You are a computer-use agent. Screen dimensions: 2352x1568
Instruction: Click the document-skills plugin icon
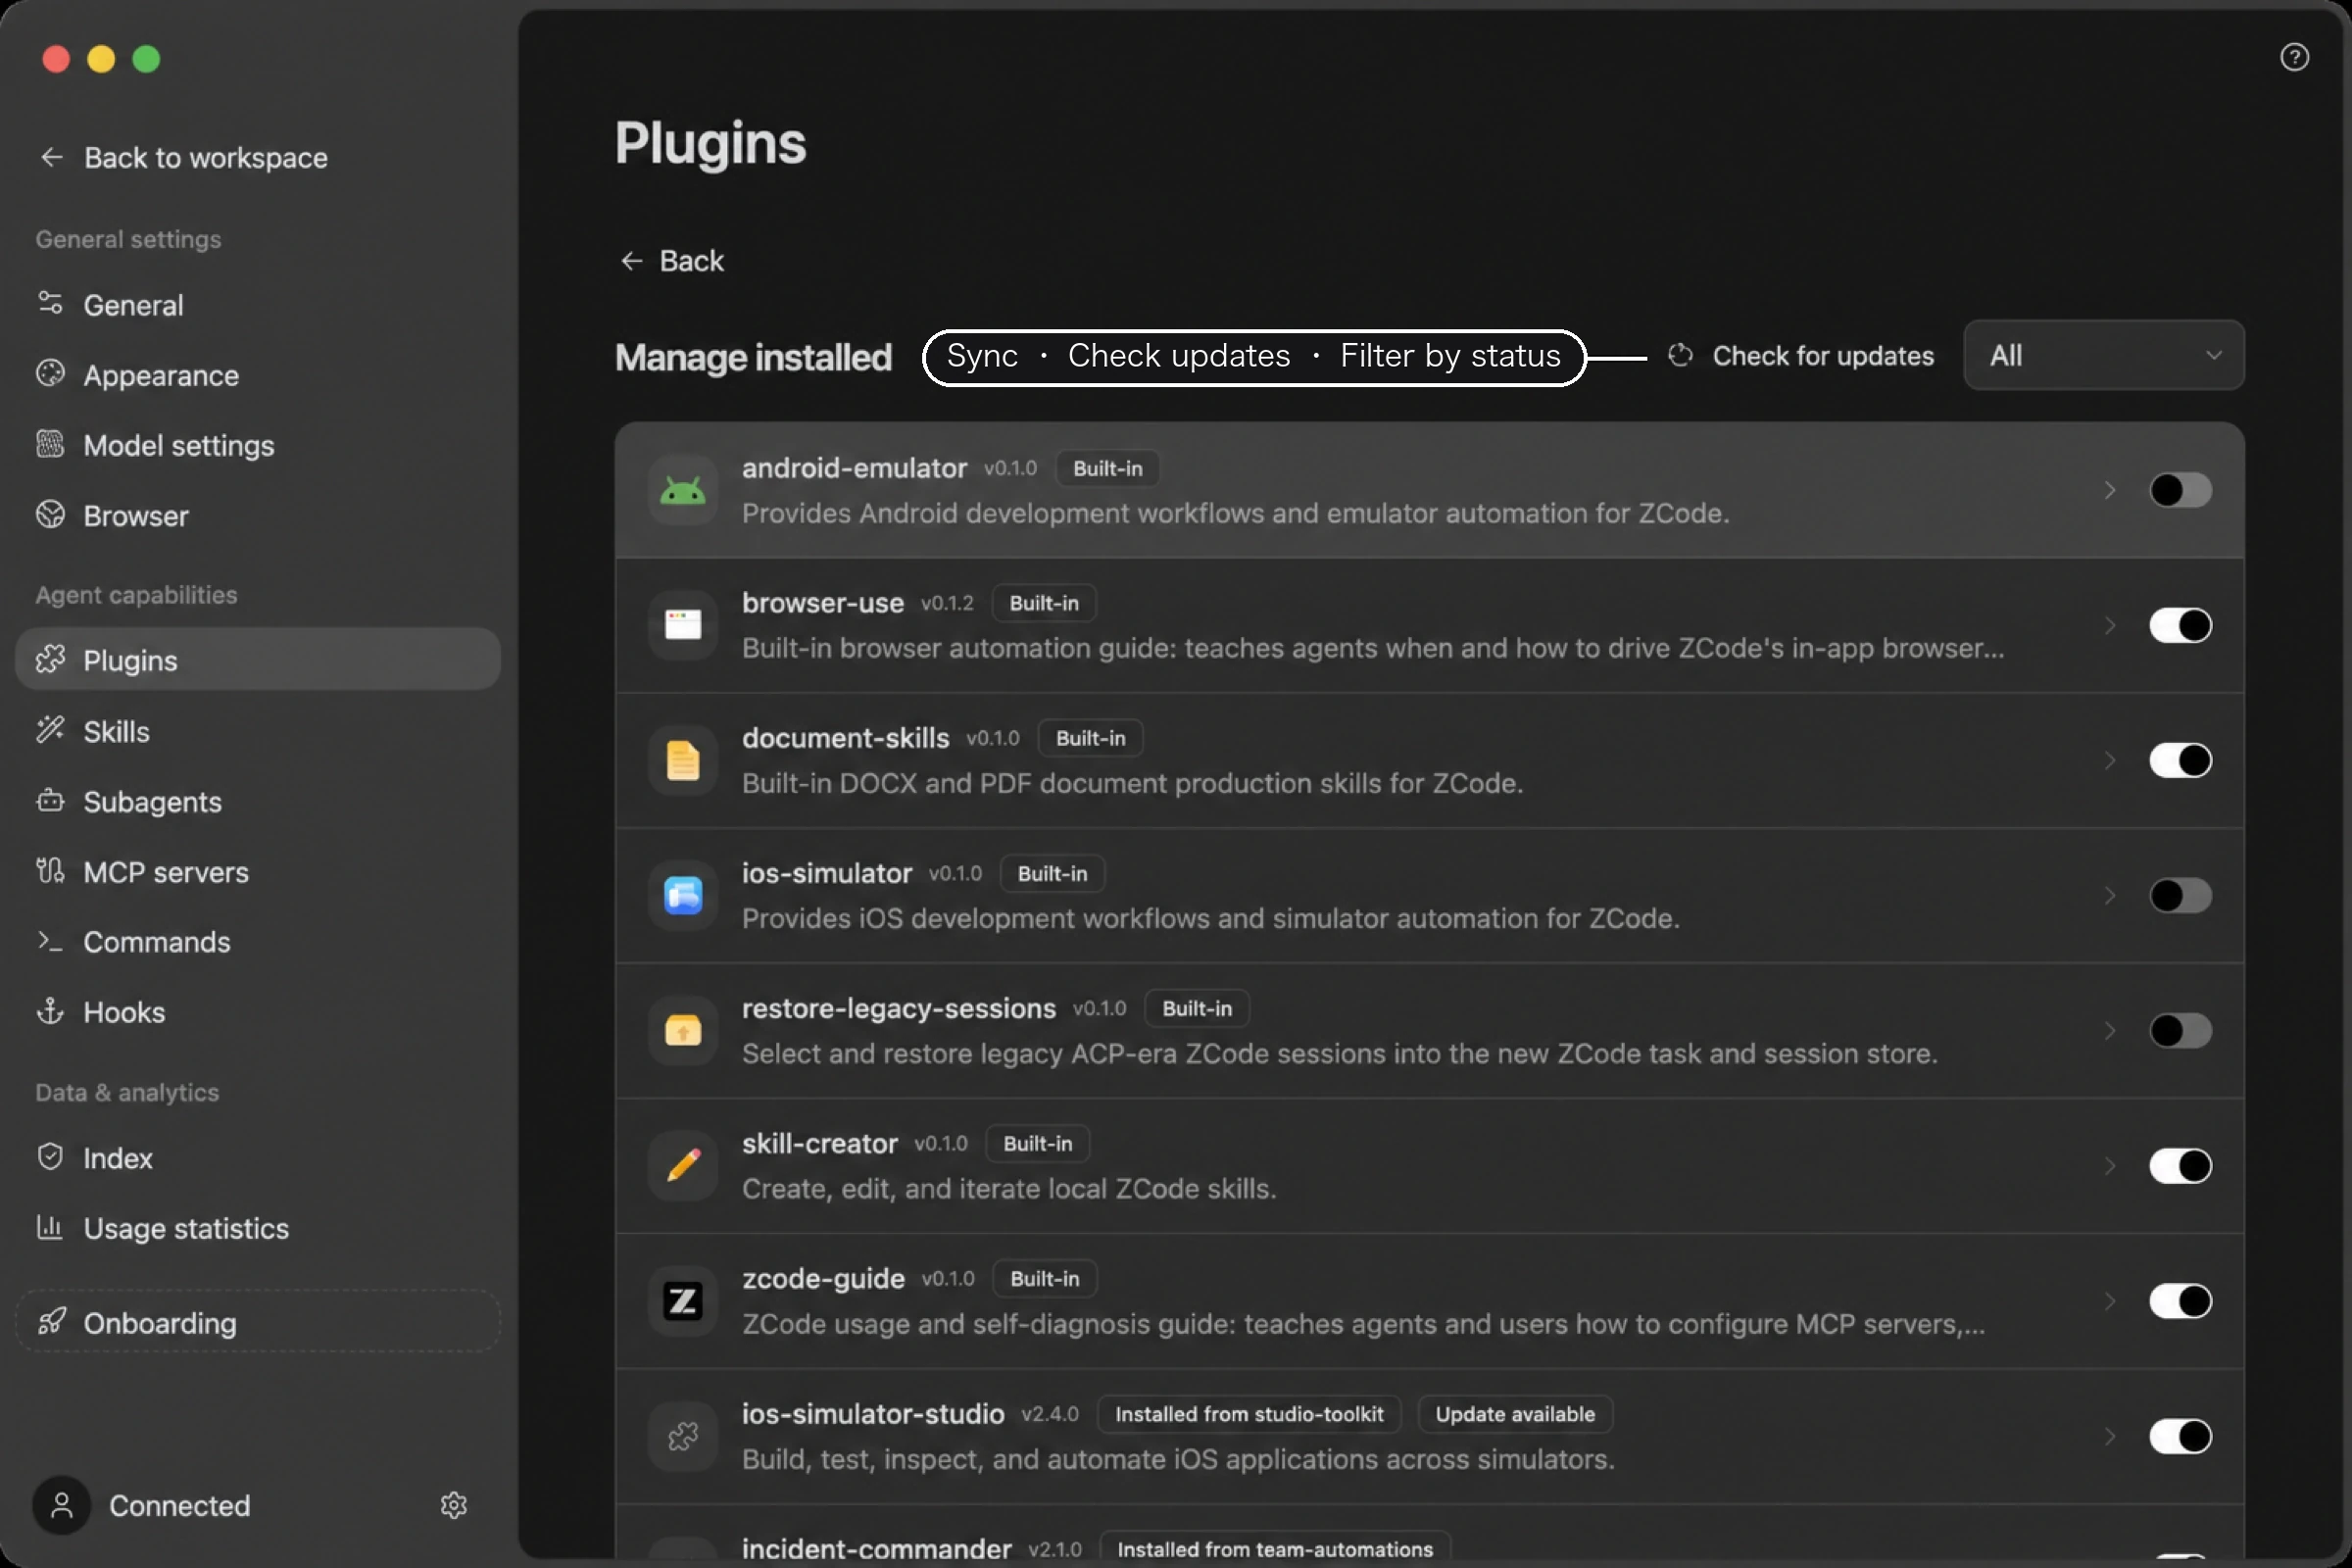click(683, 760)
